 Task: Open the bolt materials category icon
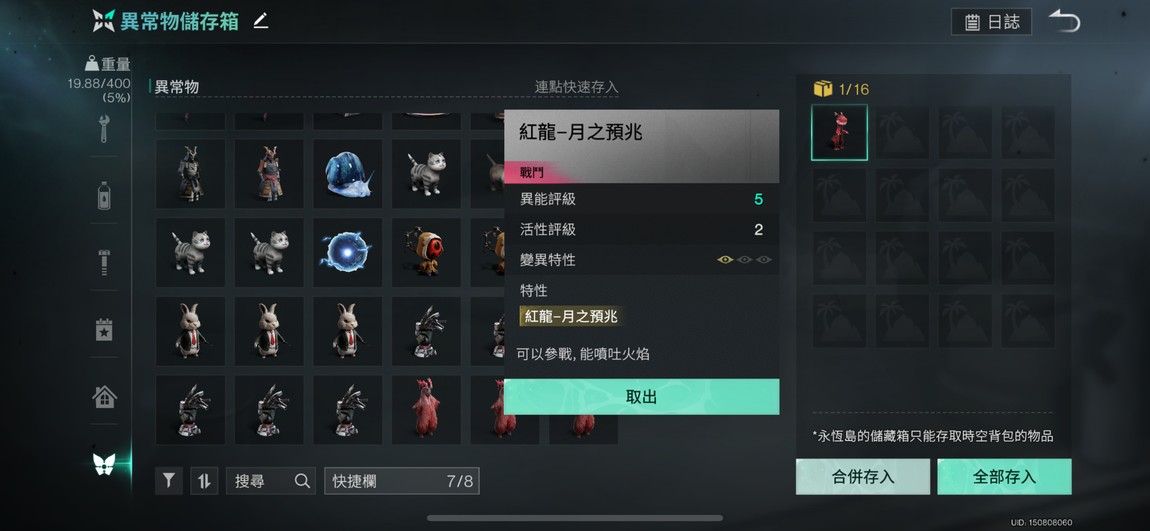pos(104,263)
